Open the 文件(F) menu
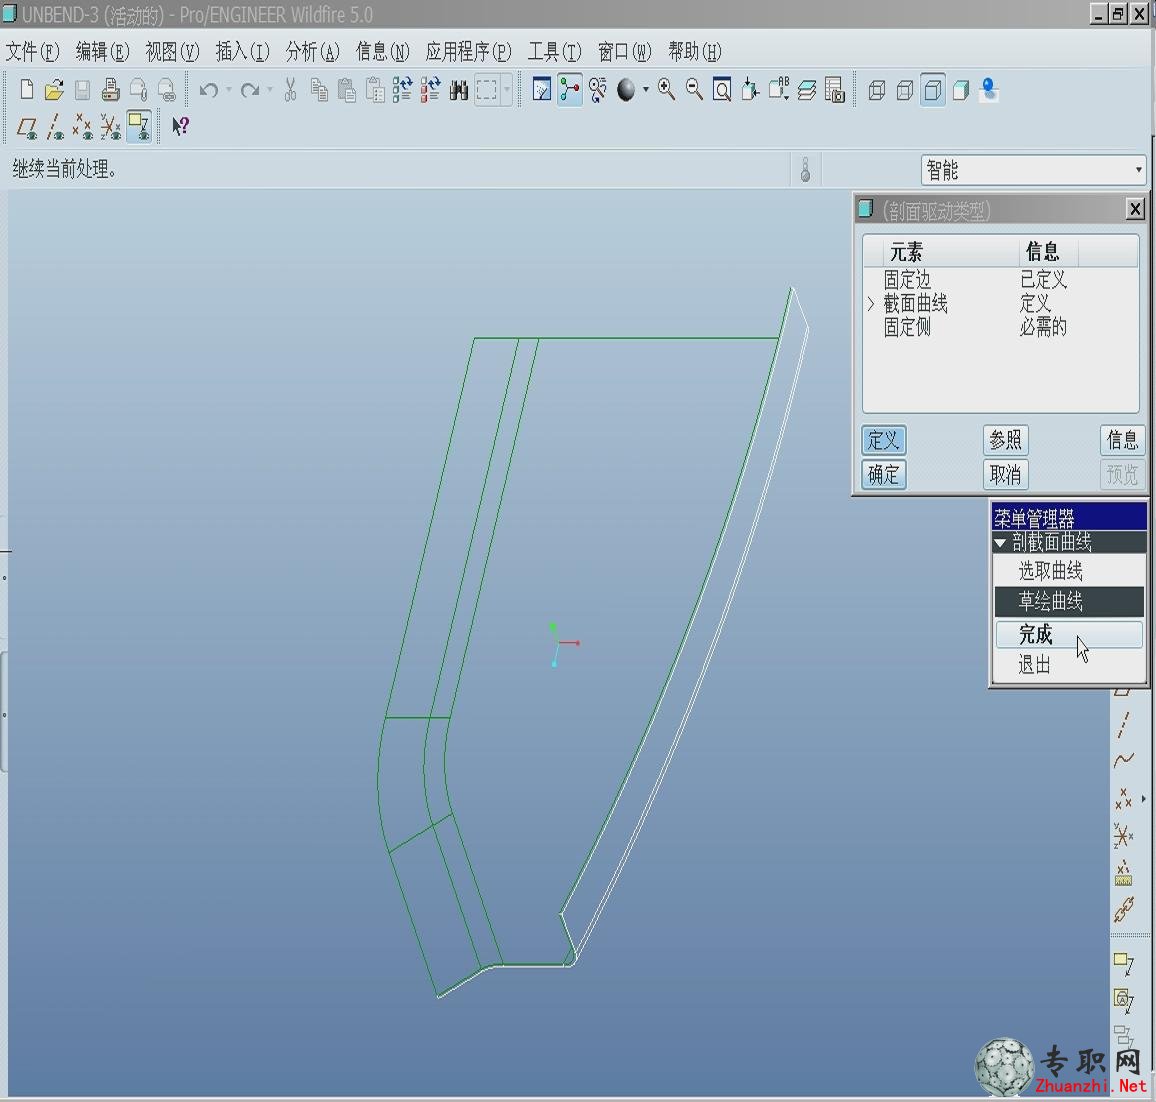Image resolution: width=1156 pixels, height=1102 pixels. pos(33,51)
